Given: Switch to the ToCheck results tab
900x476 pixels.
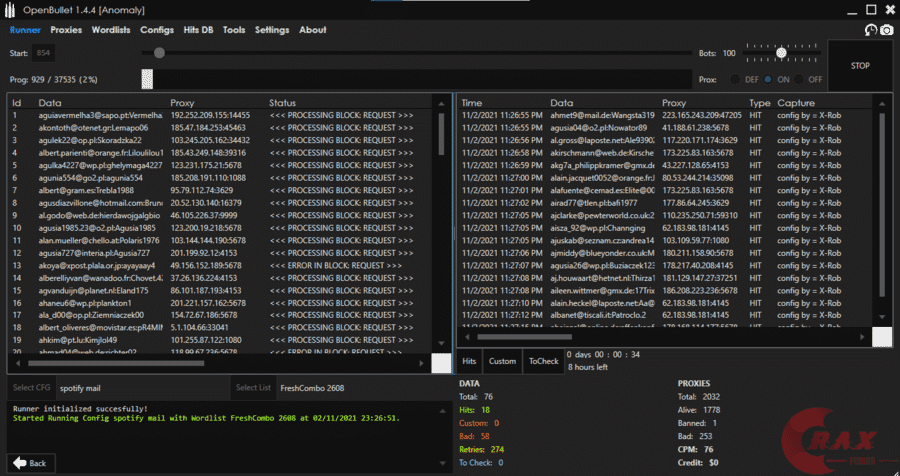Looking at the screenshot, I should tap(544, 361).
